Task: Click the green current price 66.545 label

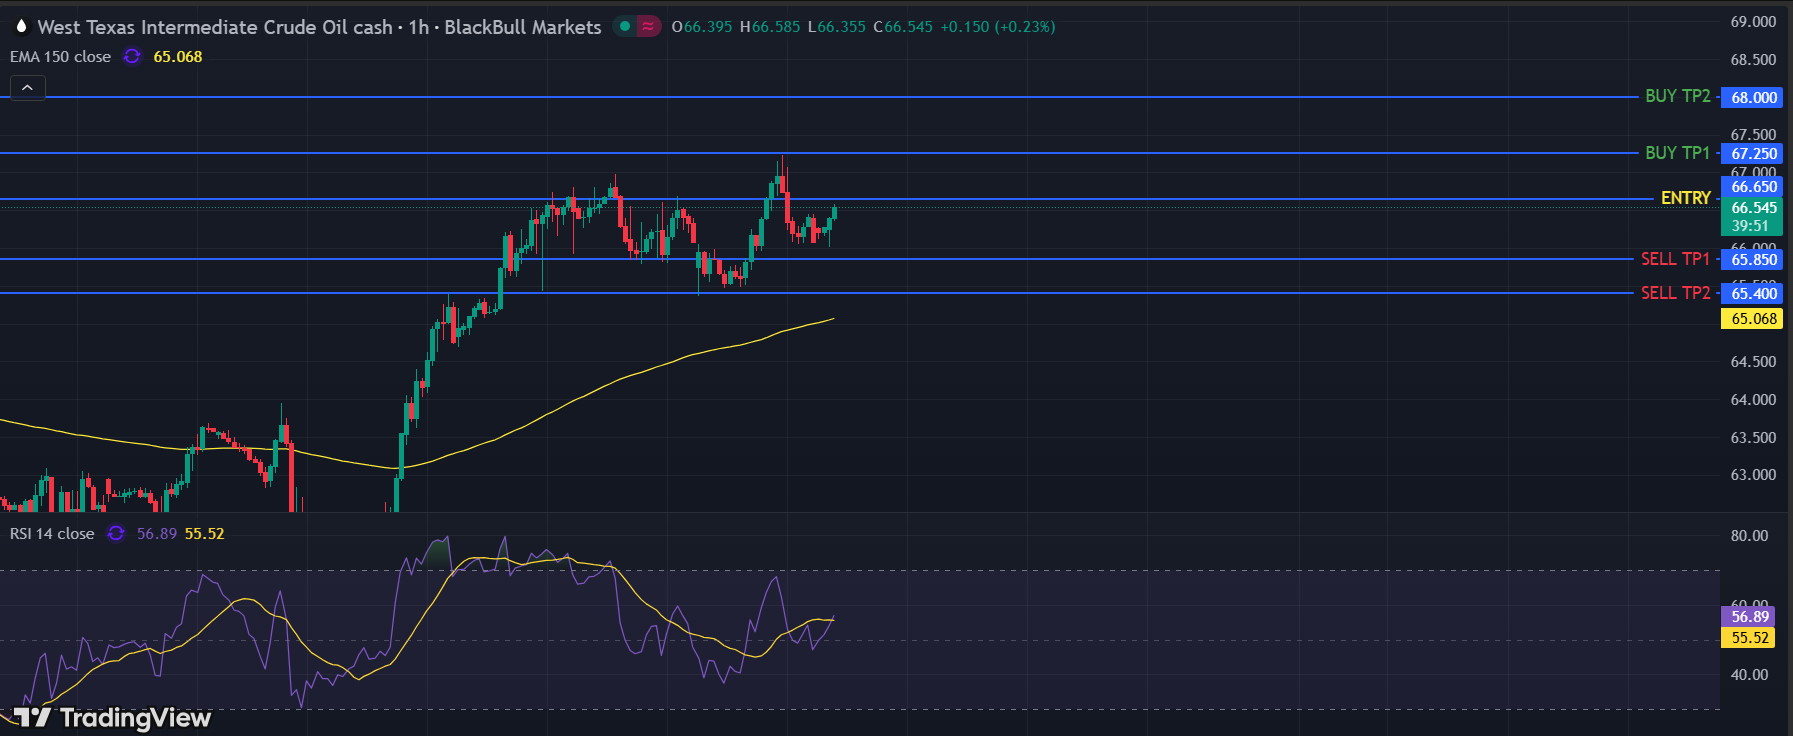Action: coord(1754,208)
